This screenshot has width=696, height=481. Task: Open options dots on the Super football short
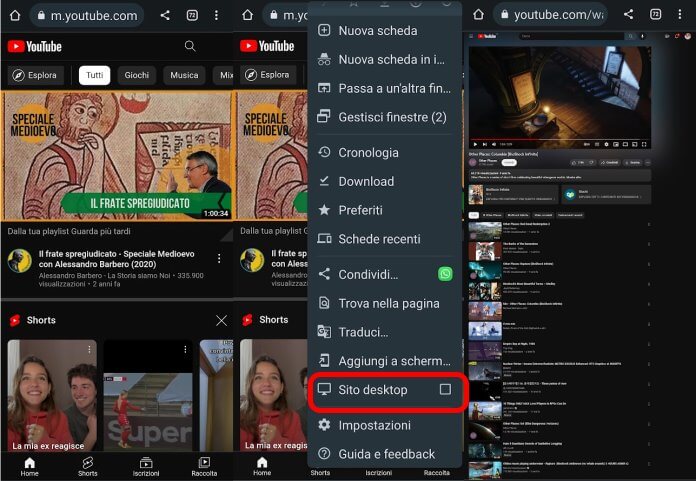[185, 350]
